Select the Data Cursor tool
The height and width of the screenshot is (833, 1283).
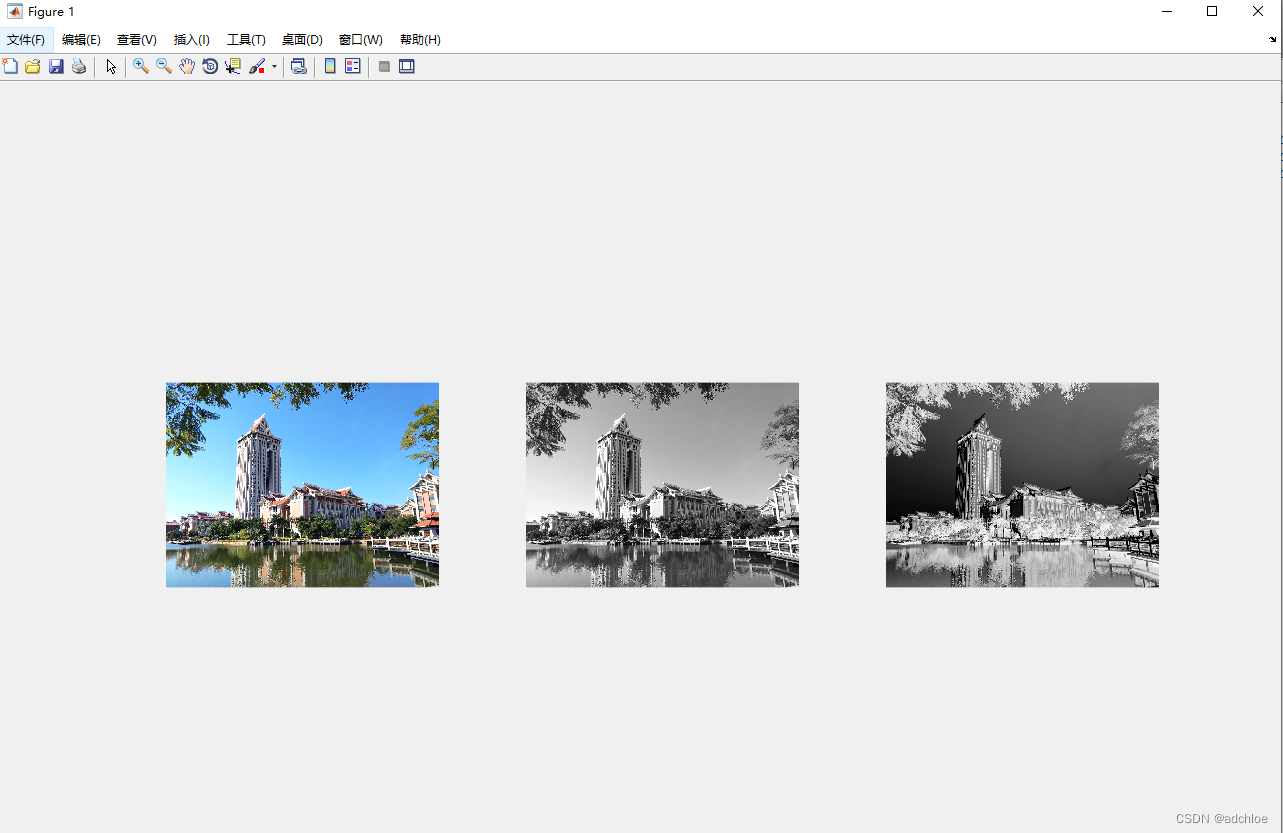(233, 66)
